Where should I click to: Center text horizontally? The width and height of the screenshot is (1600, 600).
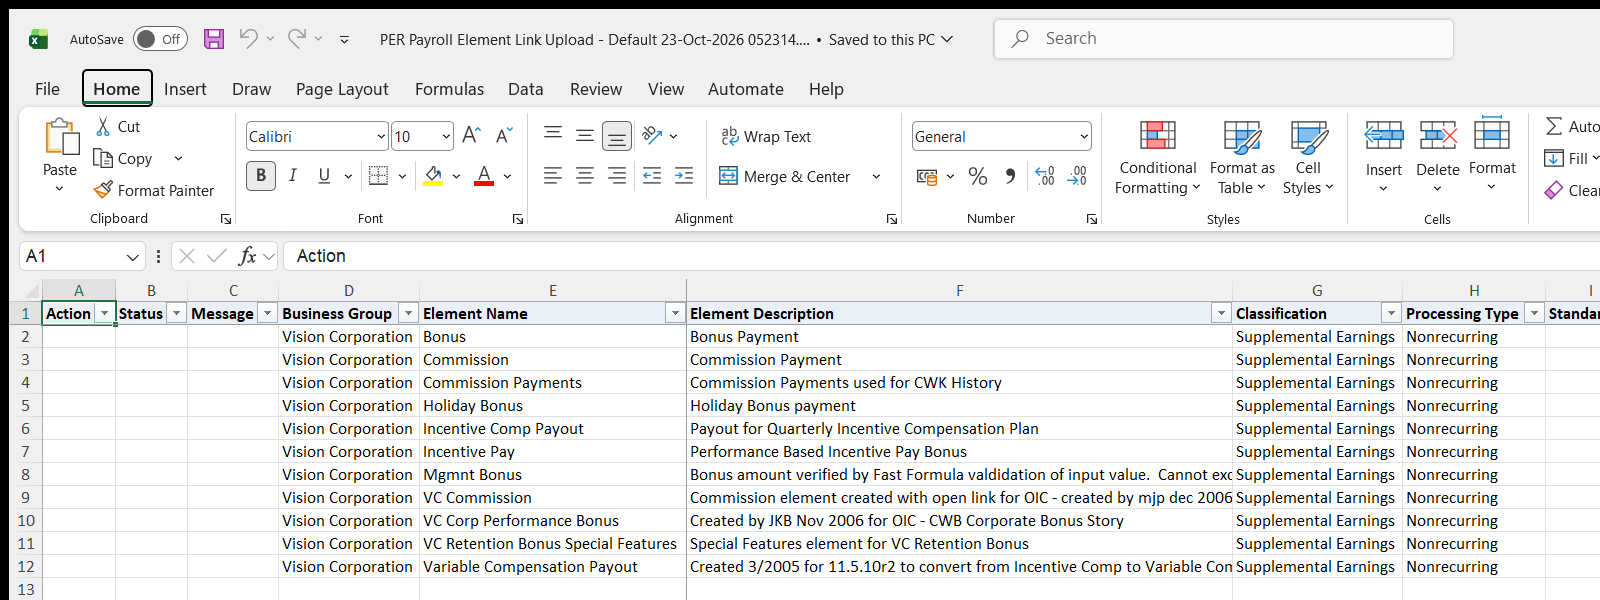585,176
